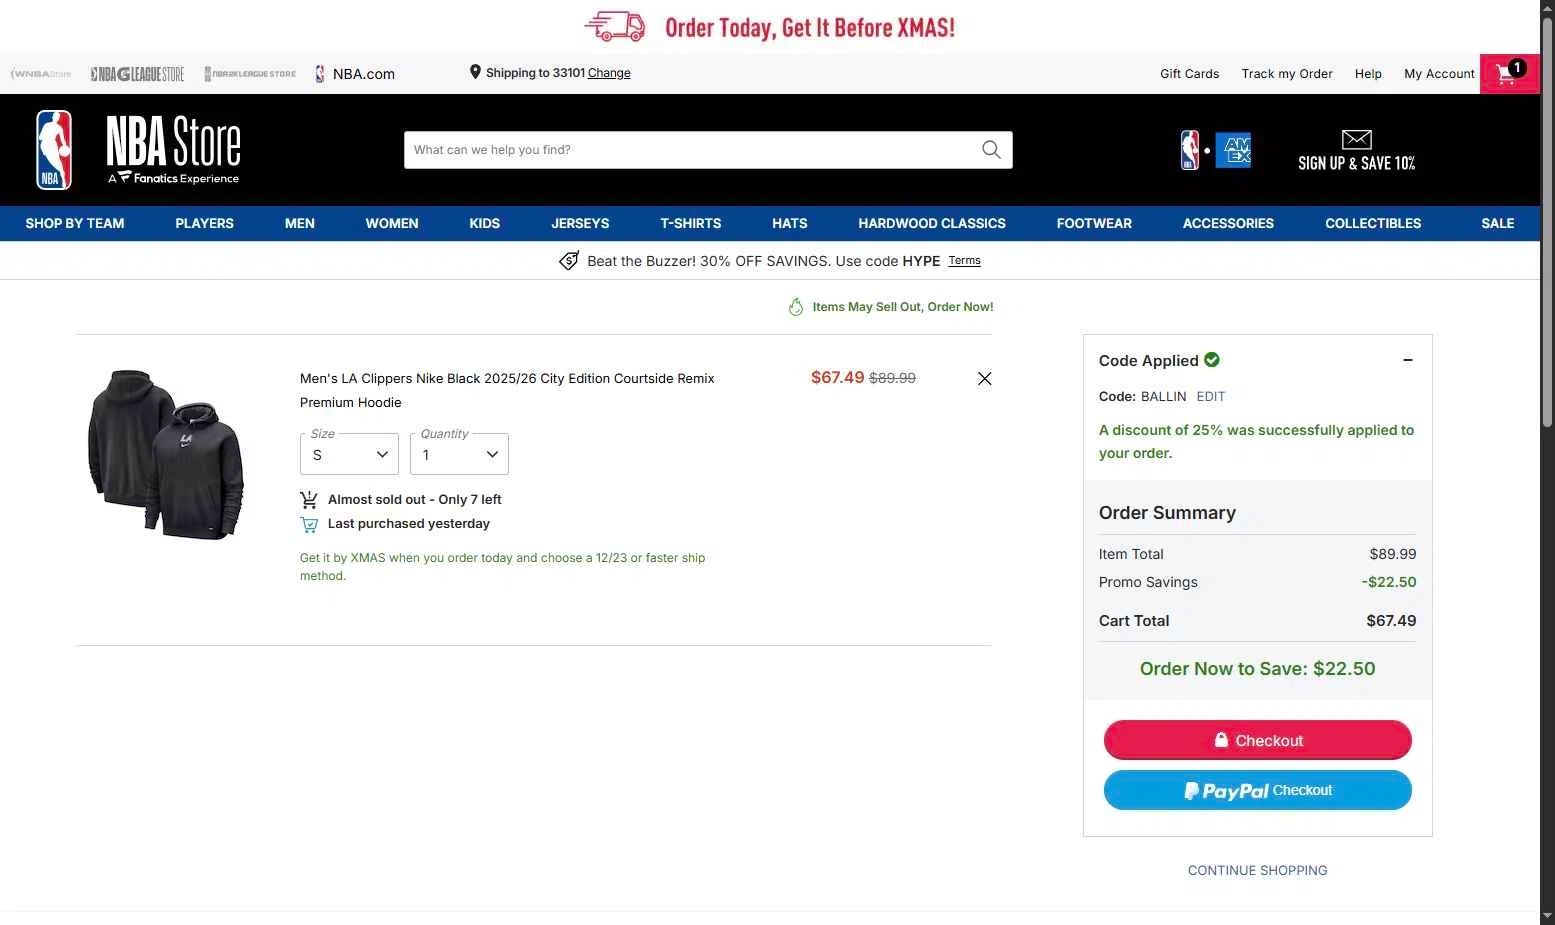Click the envelope sign-up icon
This screenshot has height=925, width=1555.
pyautogui.click(x=1356, y=139)
